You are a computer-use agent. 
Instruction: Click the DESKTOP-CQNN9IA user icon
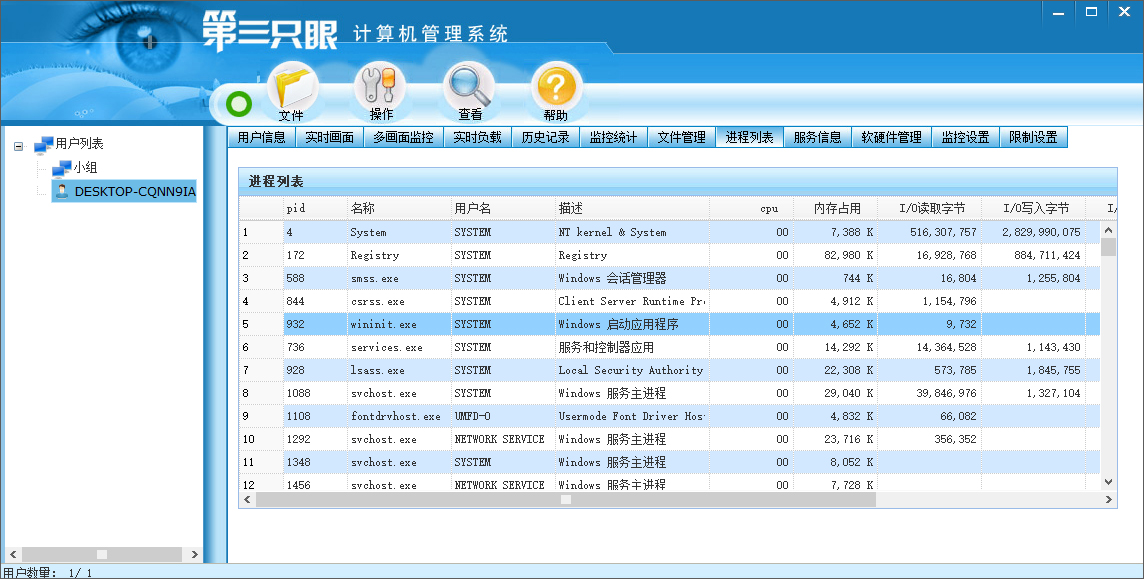point(62,191)
